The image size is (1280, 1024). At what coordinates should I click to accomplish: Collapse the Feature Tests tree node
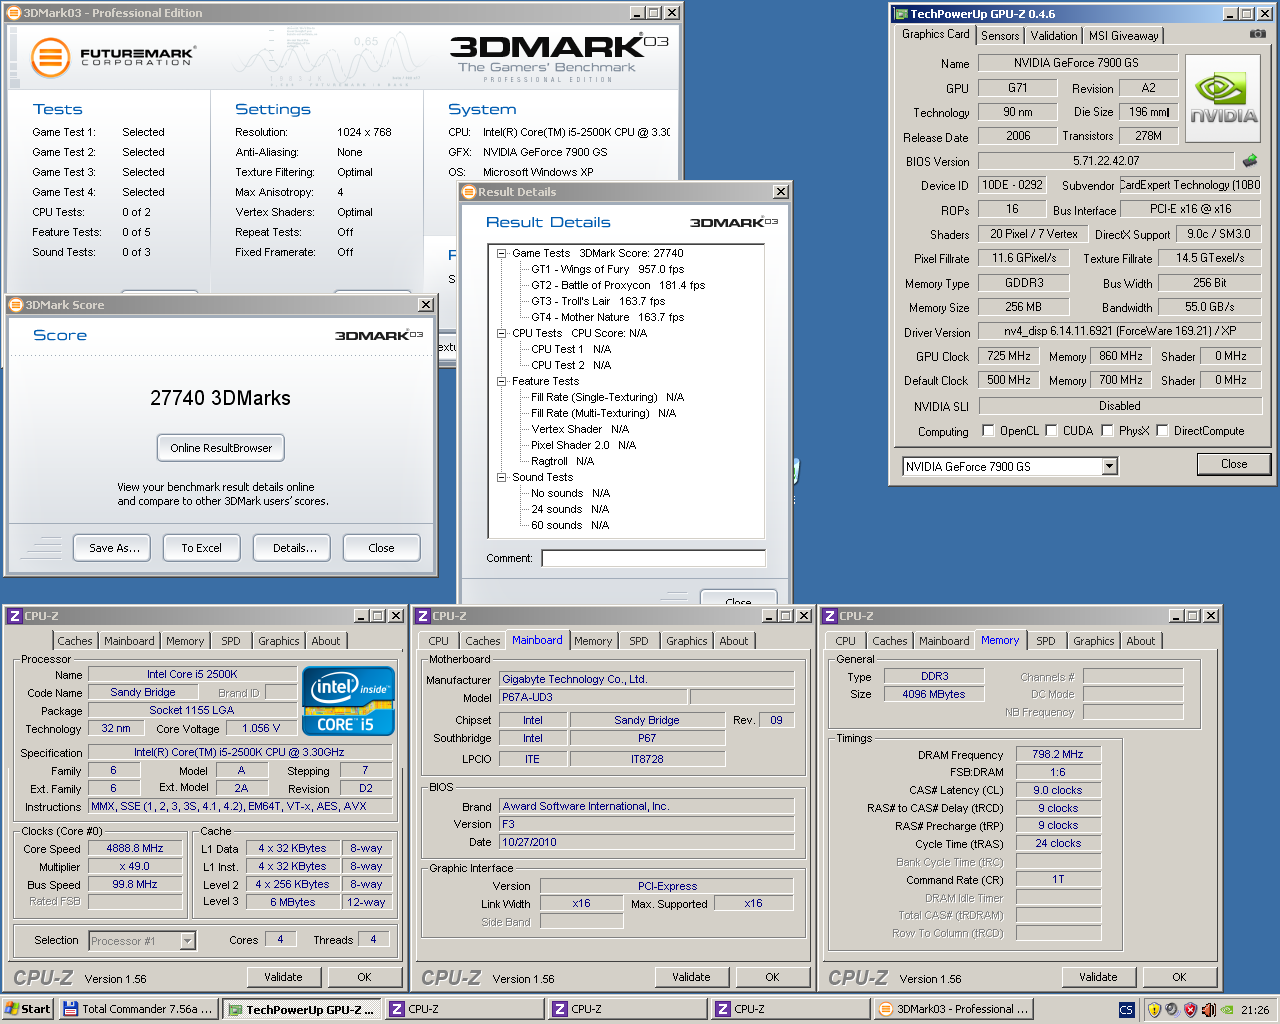pyautogui.click(x=501, y=382)
